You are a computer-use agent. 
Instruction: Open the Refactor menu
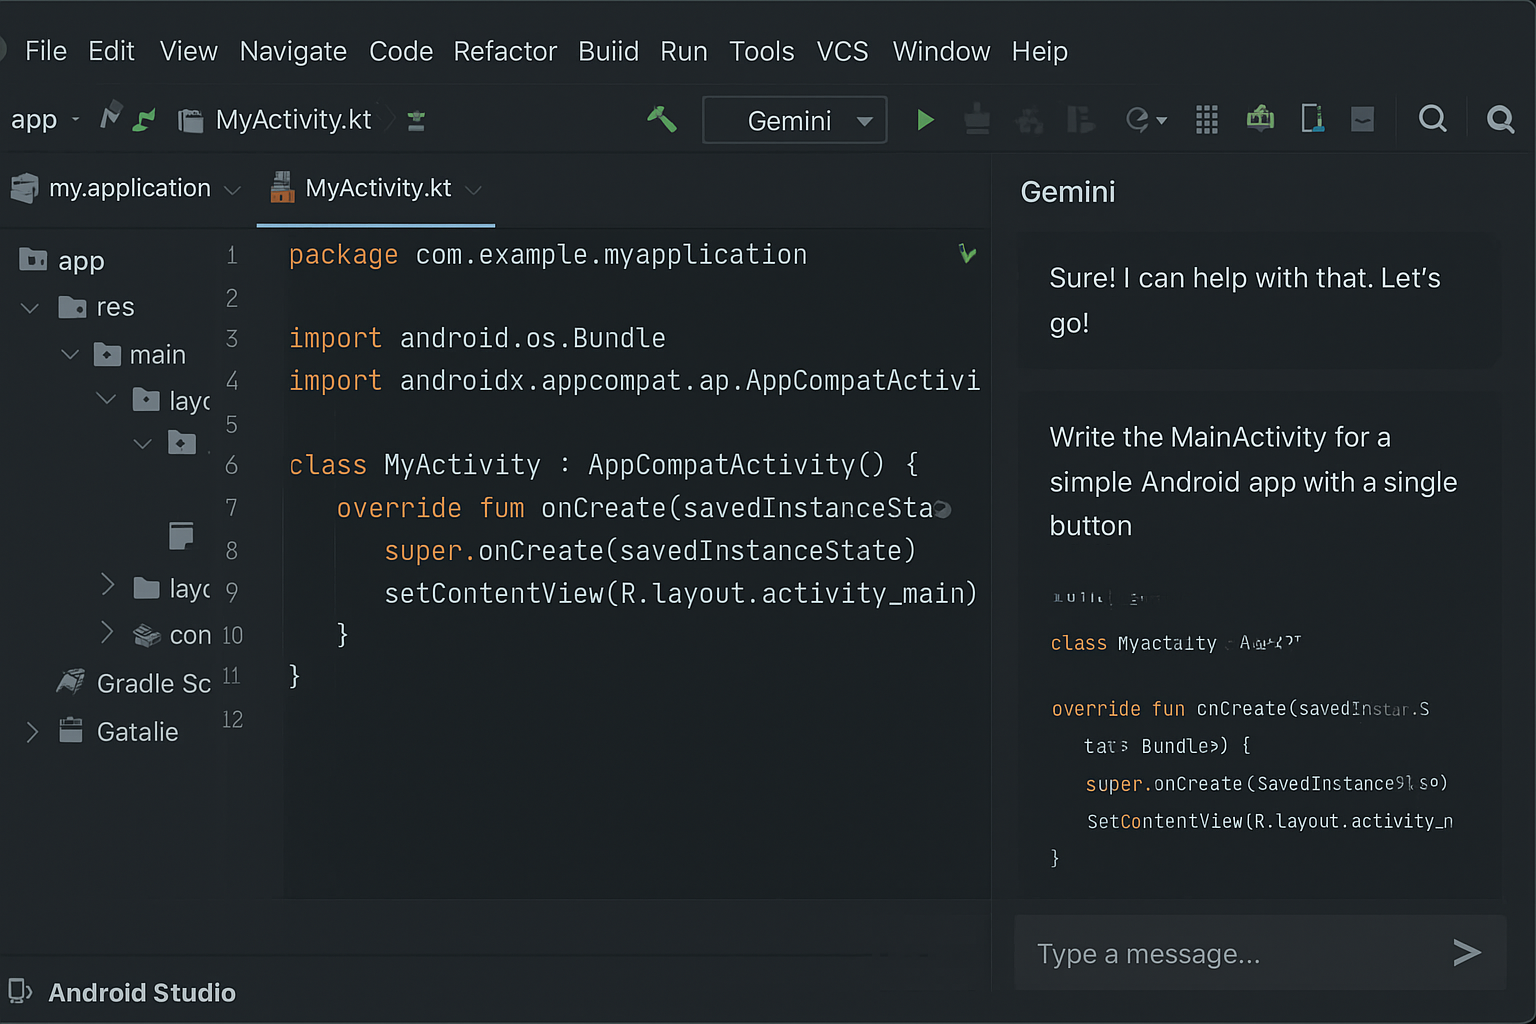pos(505,51)
